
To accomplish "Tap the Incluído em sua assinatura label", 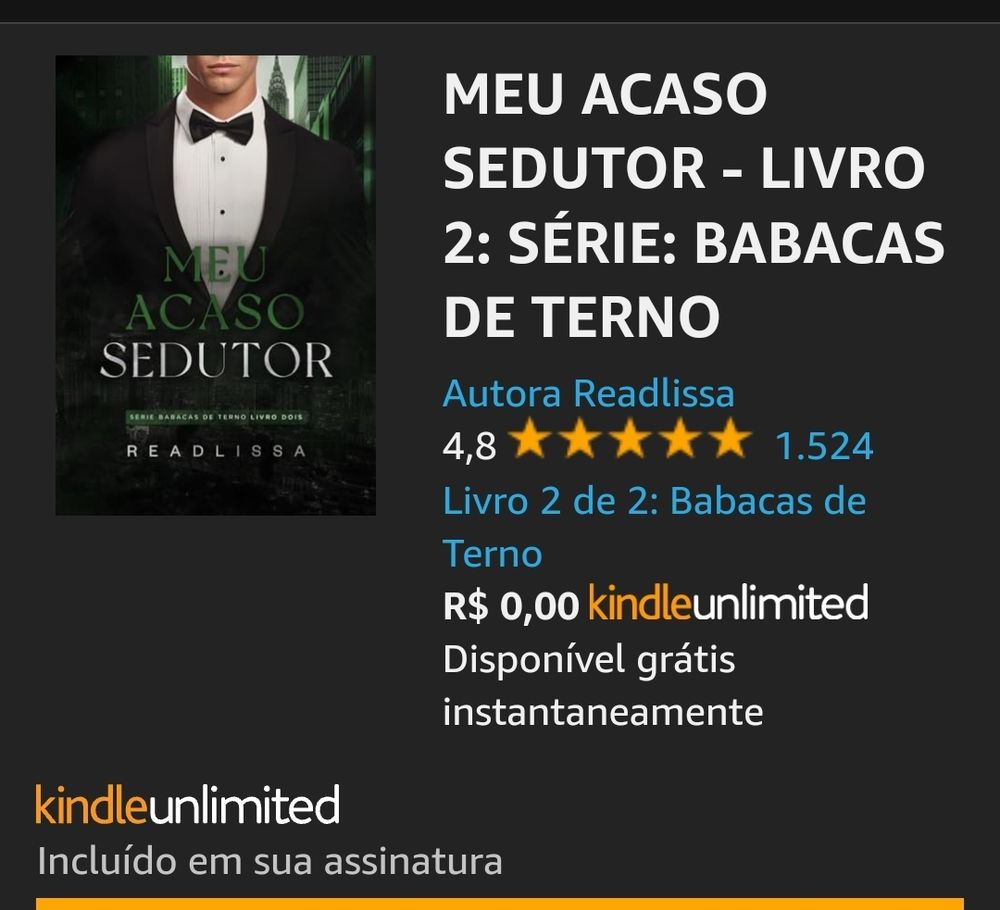I will click(270, 862).
